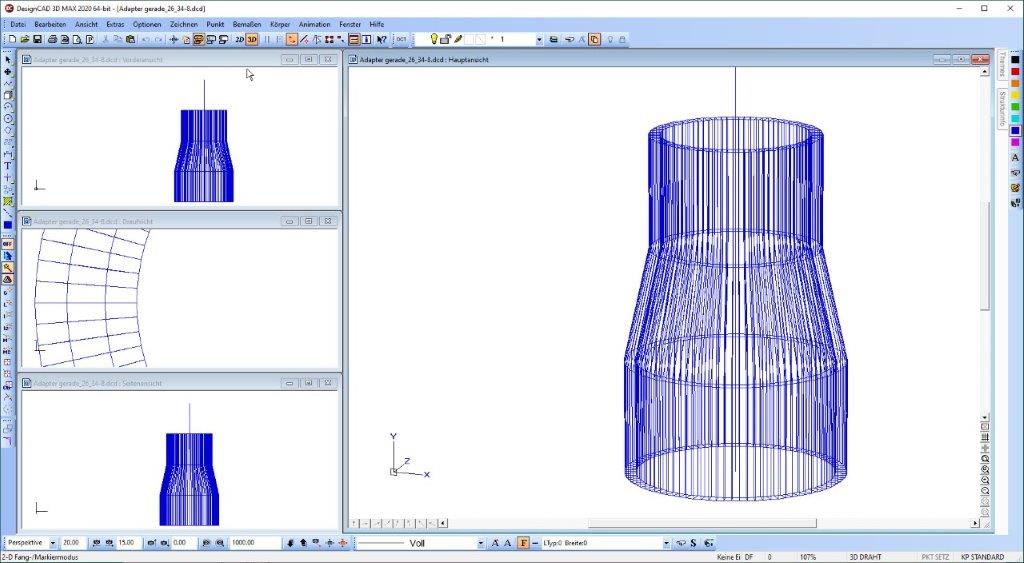Toggle 3D drawing mode
Image resolution: width=1024 pixels, height=563 pixels.
pyautogui.click(x=252, y=40)
